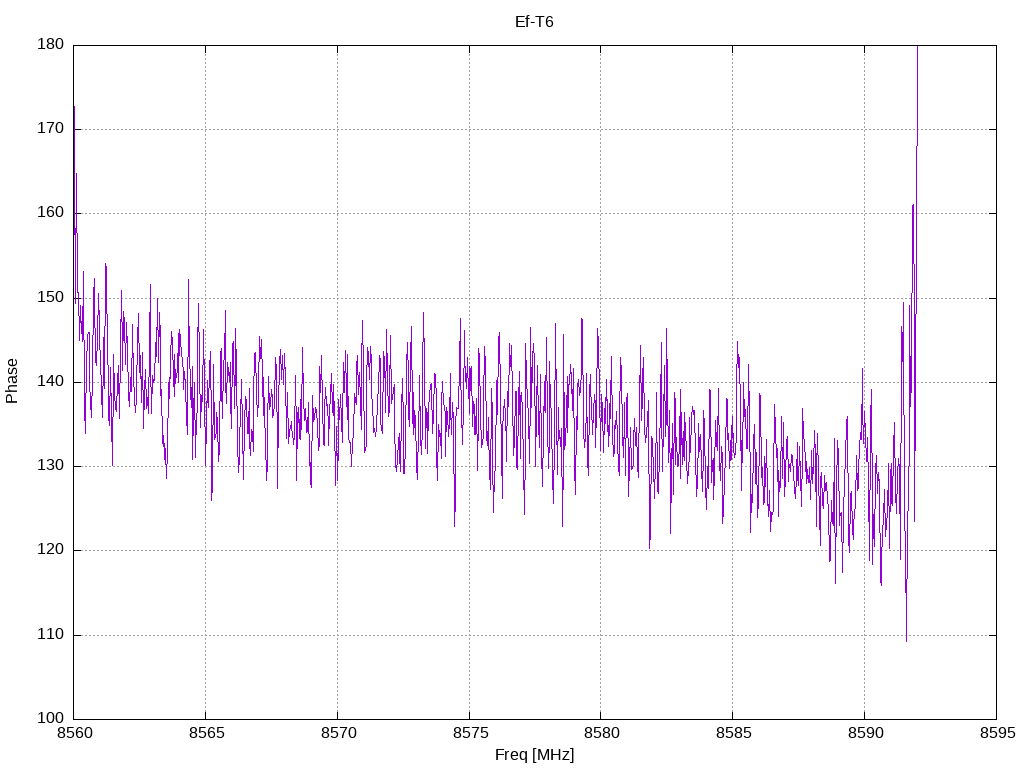Click the 160 y-axis tick label

pos(51,213)
